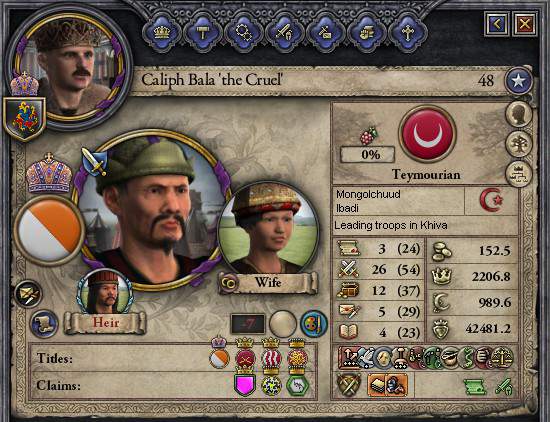Open the family tree button
This screenshot has height=422, width=550.
[x=518, y=144]
